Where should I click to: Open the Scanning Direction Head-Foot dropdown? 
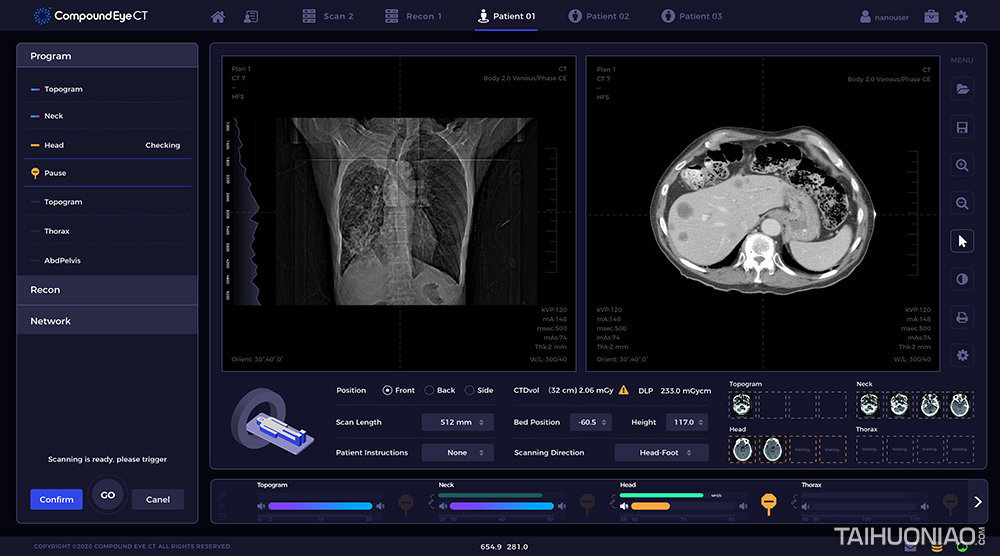[661, 453]
